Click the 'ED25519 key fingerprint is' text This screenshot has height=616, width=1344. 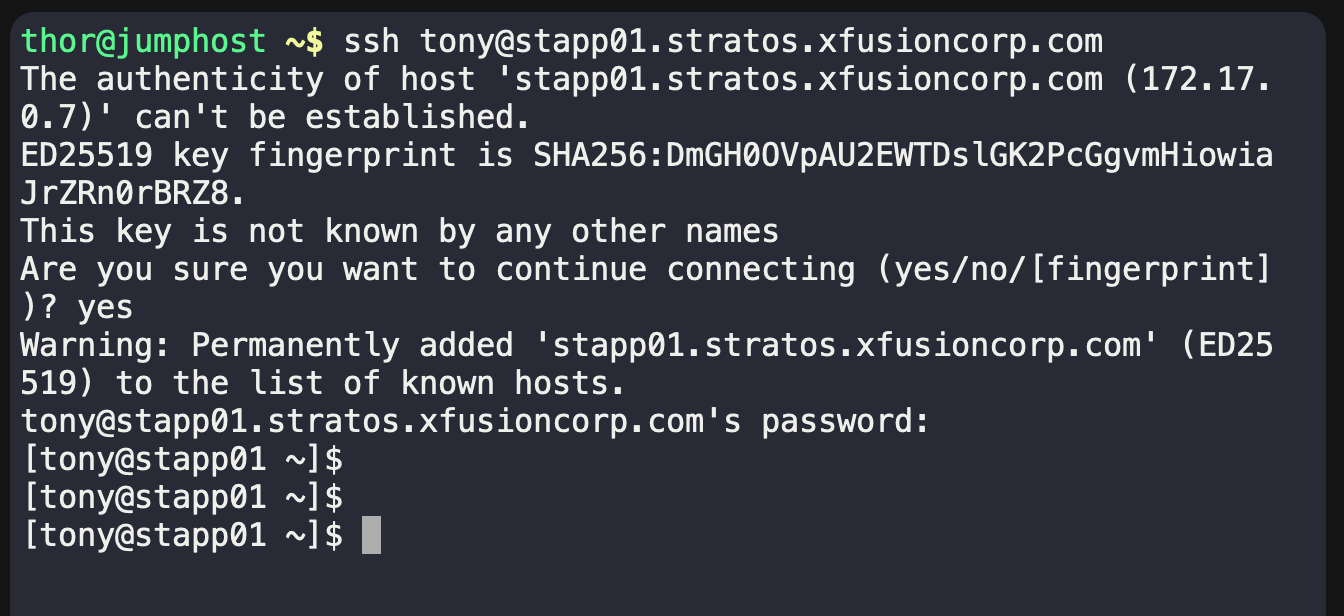pyautogui.click(x=267, y=156)
